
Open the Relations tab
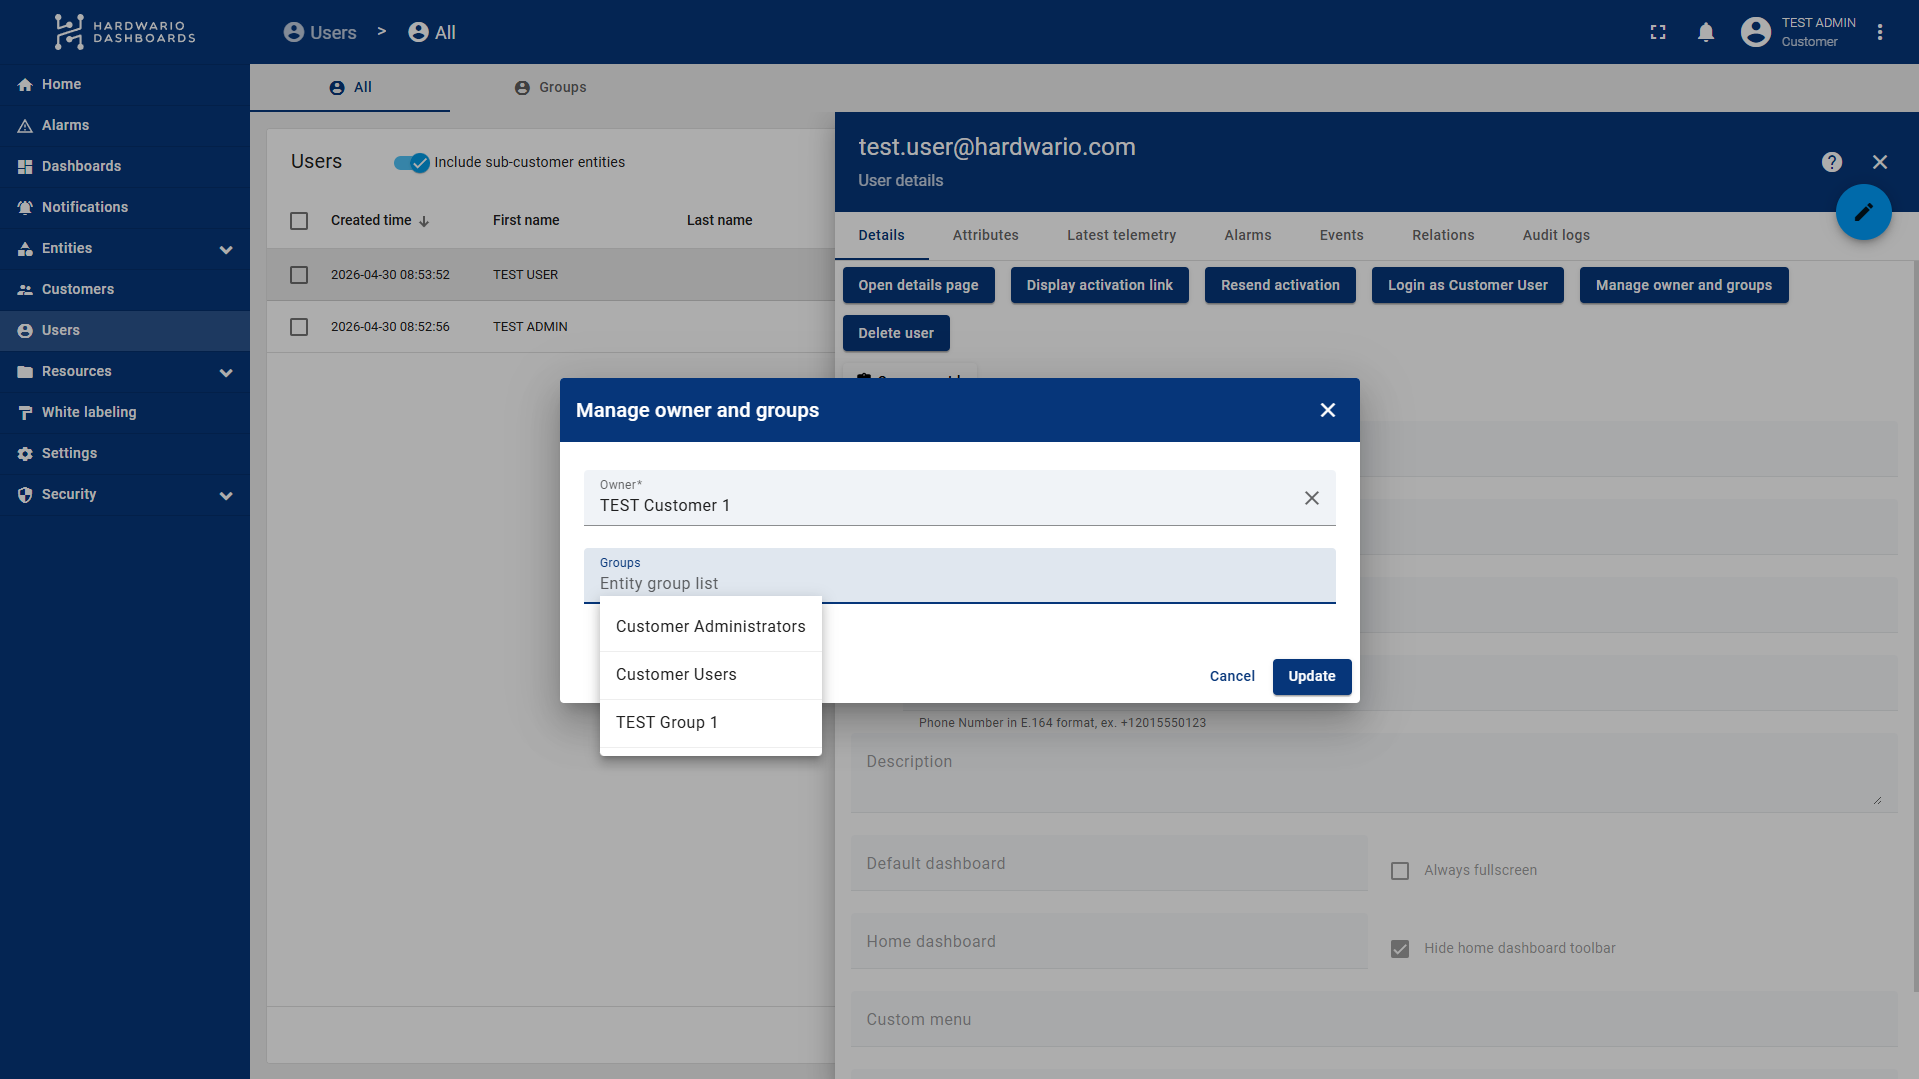point(1443,236)
